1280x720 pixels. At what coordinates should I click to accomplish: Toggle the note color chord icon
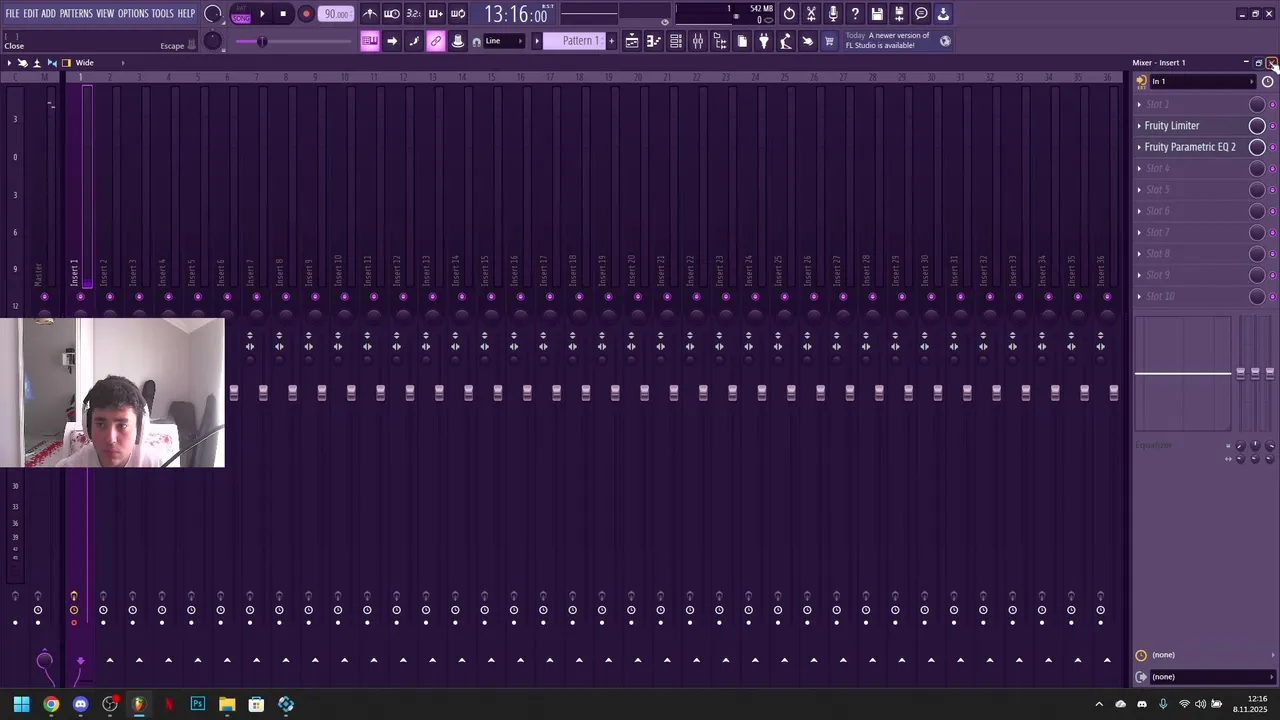click(x=414, y=41)
